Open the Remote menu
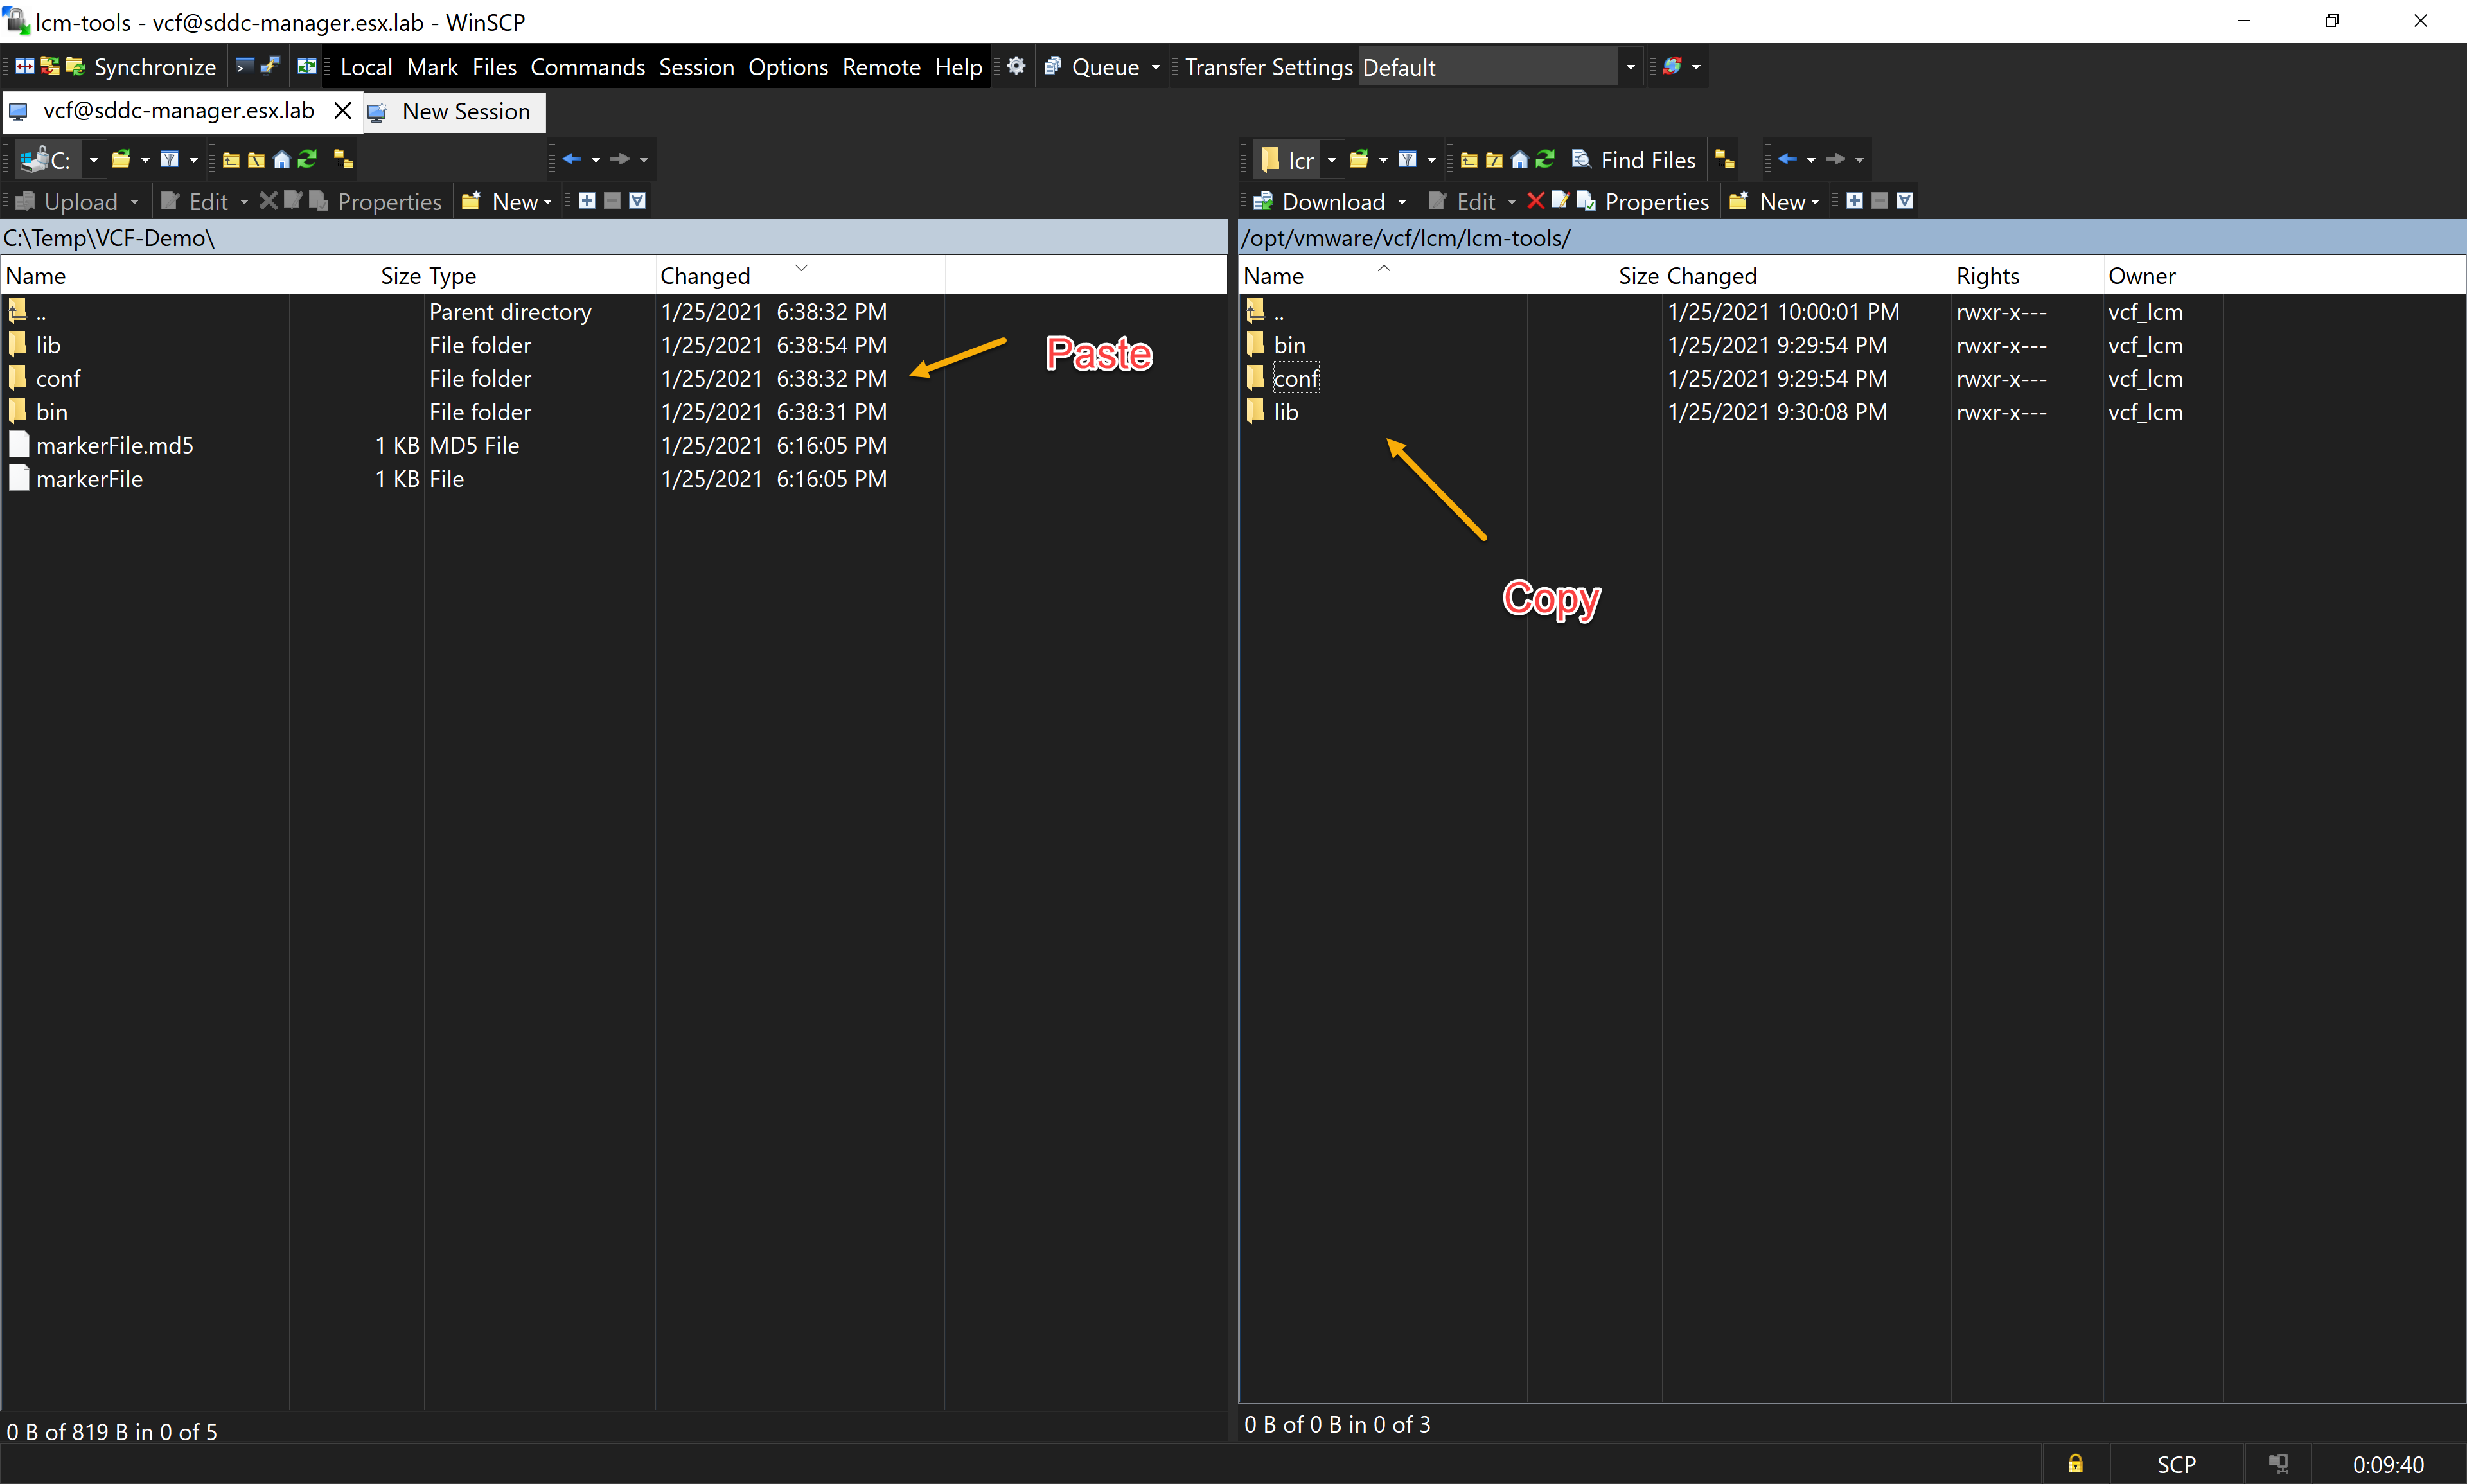Viewport: 2467px width, 1484px height. (x=881, y=67)
